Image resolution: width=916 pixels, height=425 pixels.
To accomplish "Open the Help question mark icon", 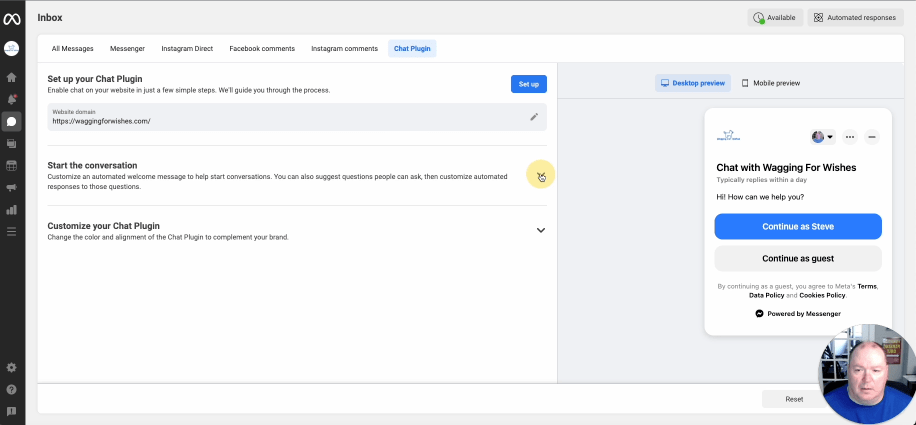I will 12,389.
